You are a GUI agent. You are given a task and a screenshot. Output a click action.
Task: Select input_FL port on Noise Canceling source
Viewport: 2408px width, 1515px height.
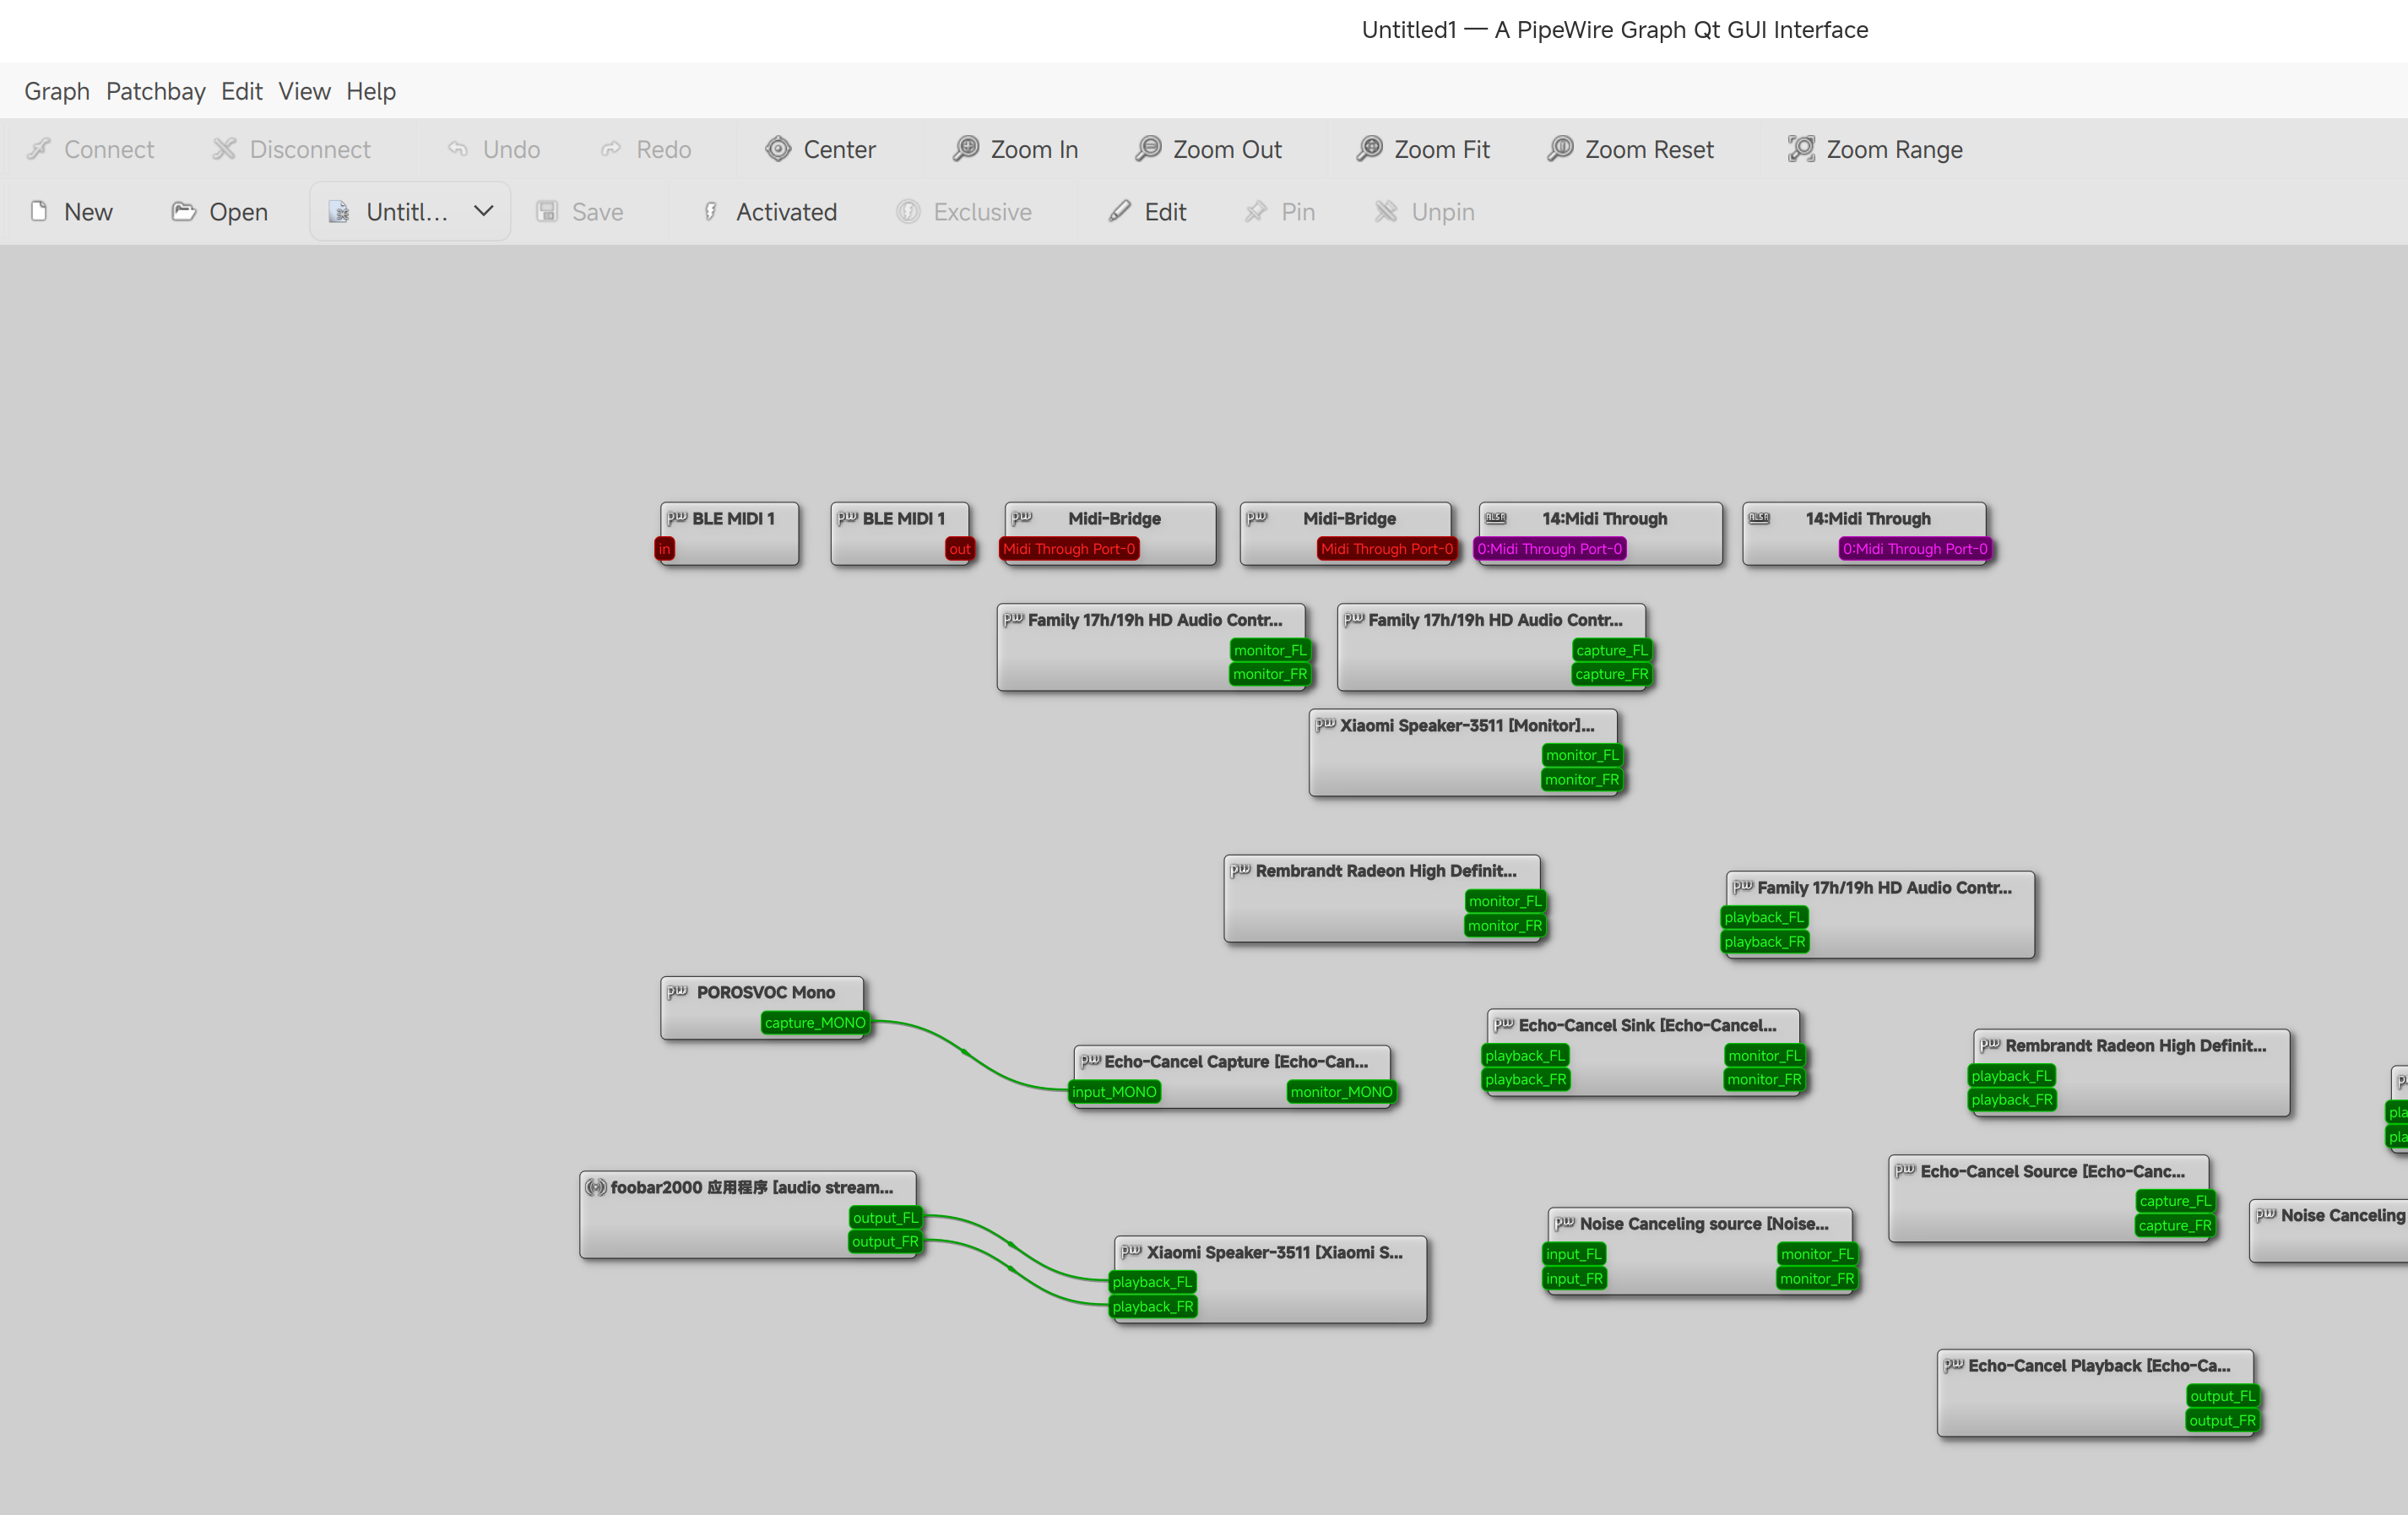[1574, 1254]
